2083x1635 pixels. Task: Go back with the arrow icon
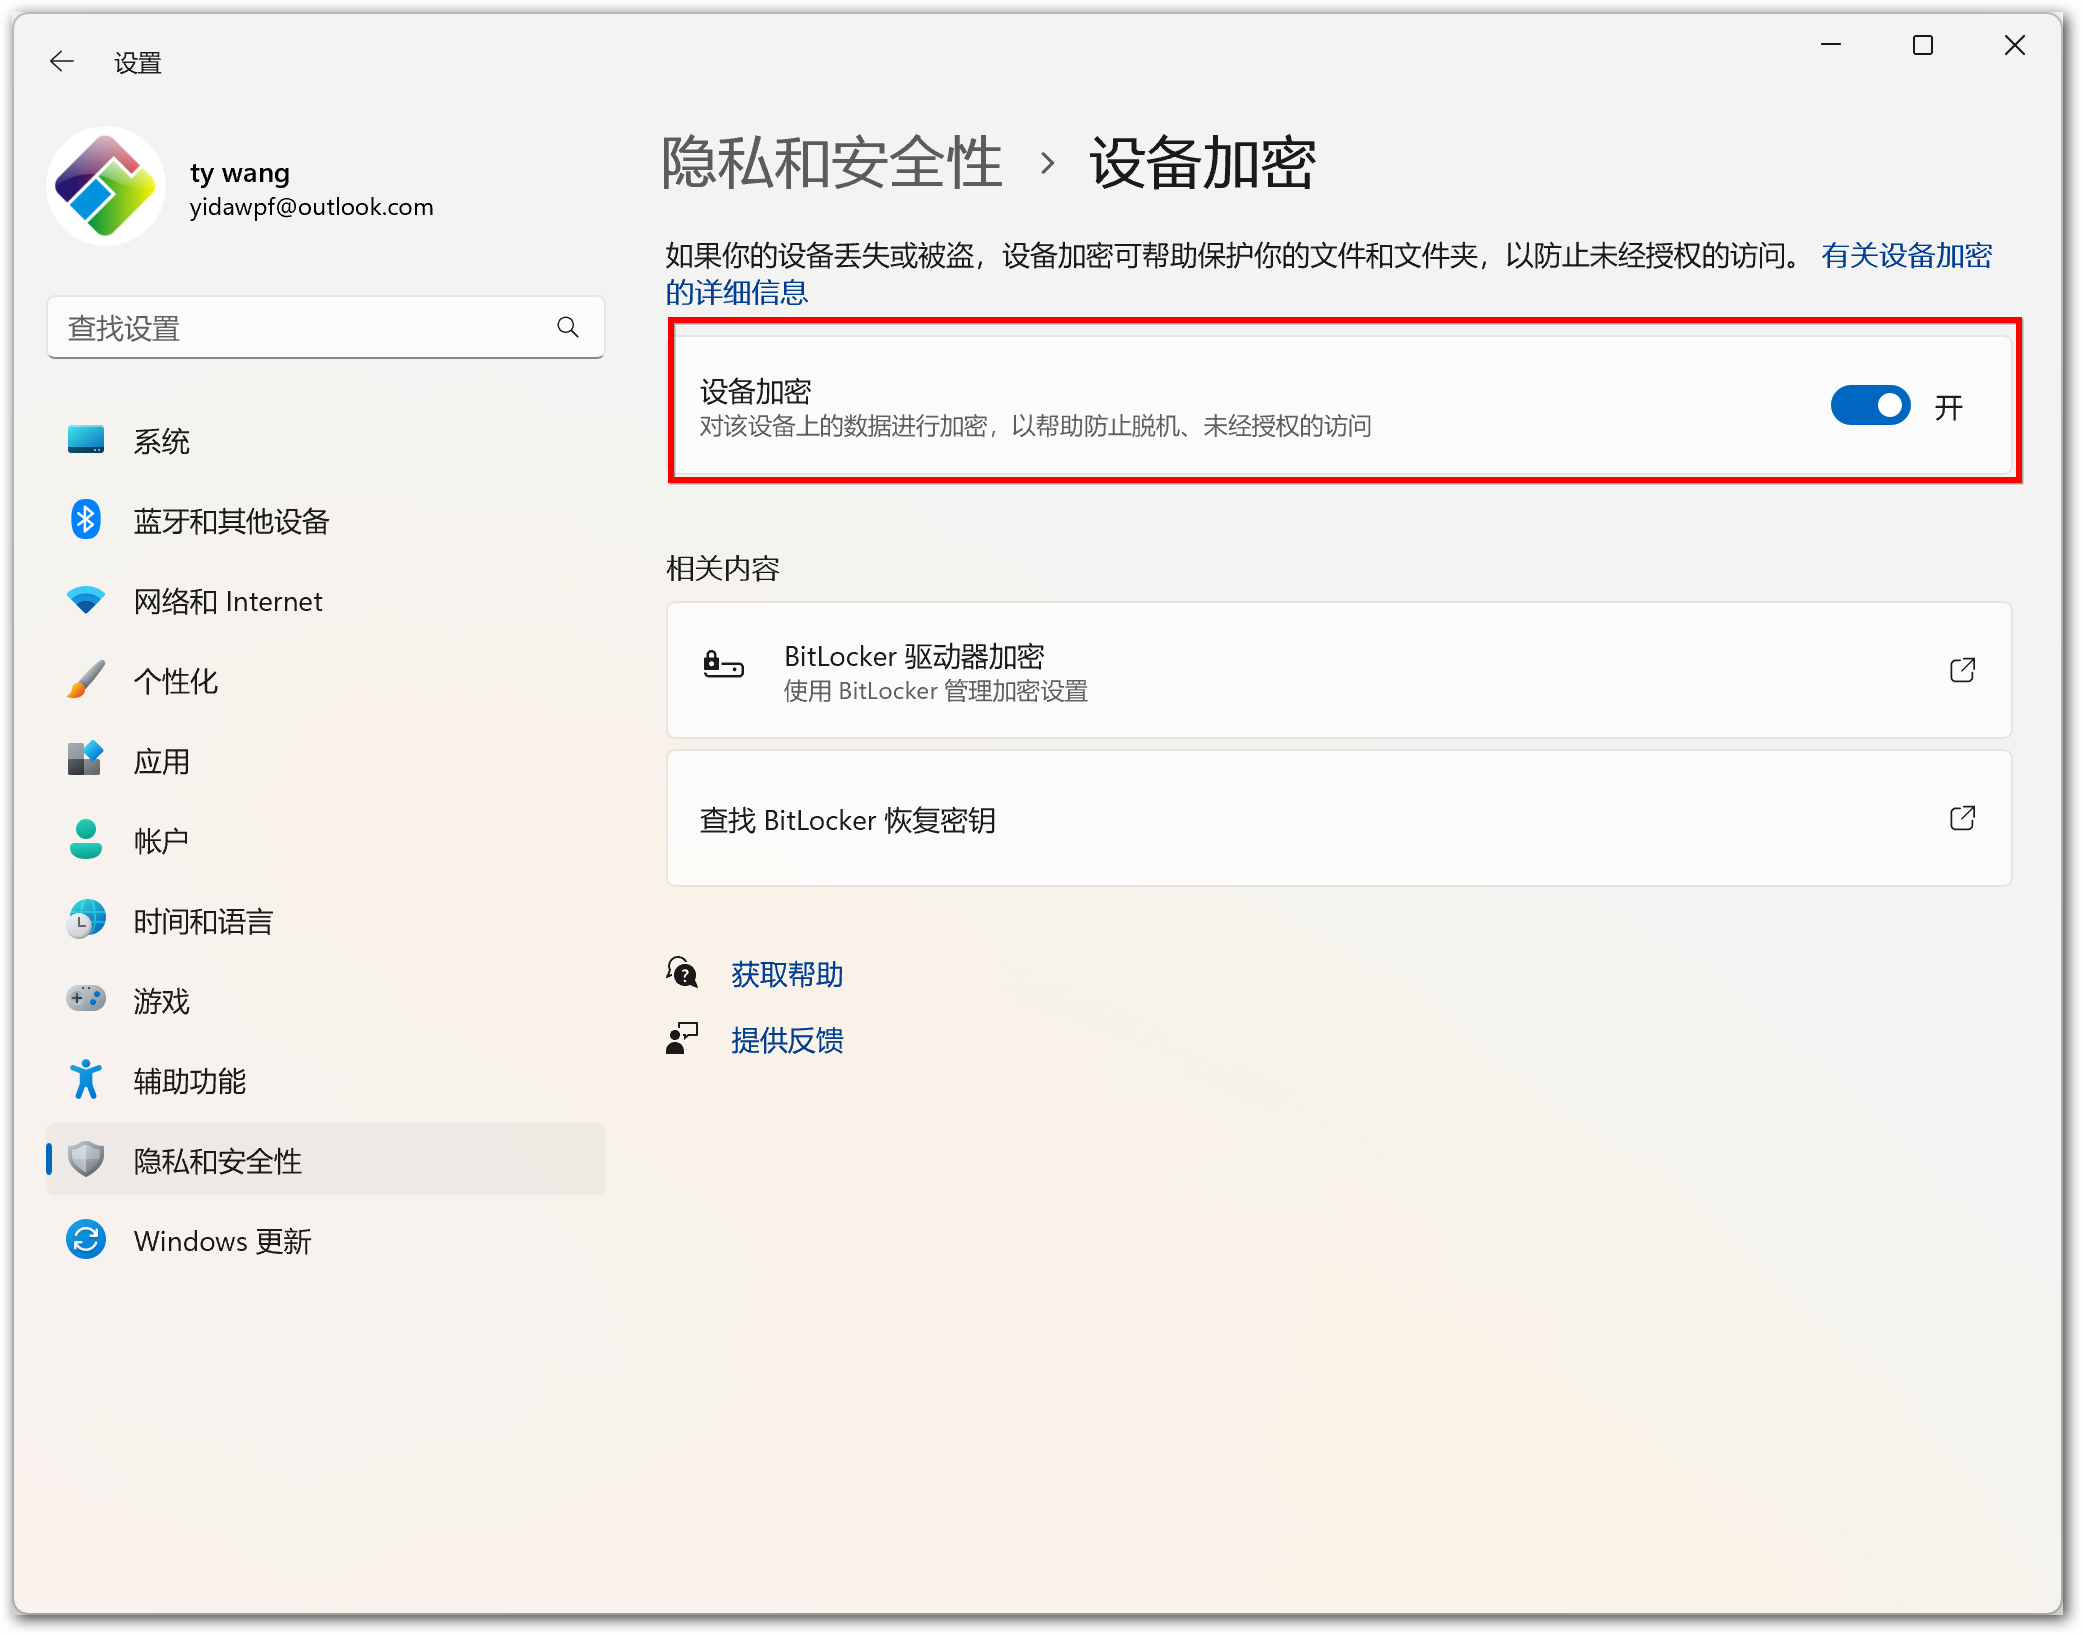62,62
